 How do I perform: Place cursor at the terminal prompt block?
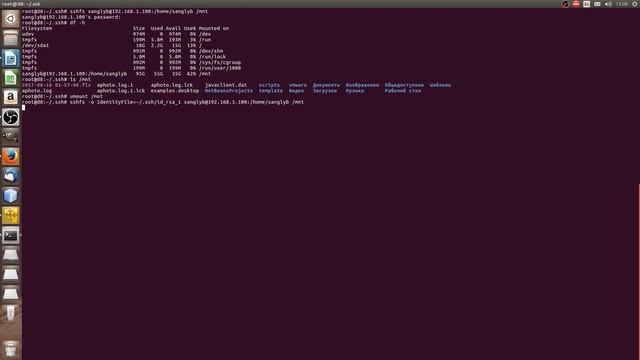(x=23, y=108)
